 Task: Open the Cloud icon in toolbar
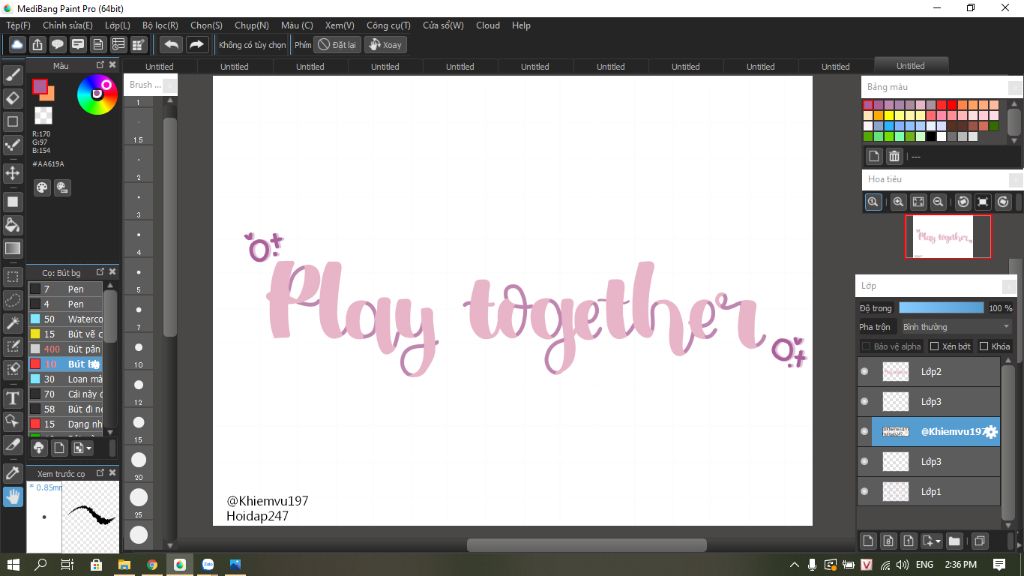[17, 44]
